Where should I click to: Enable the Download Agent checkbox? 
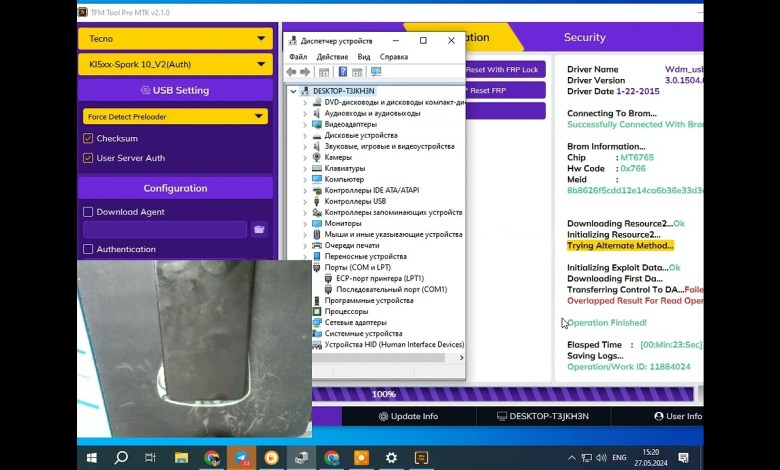88,212
